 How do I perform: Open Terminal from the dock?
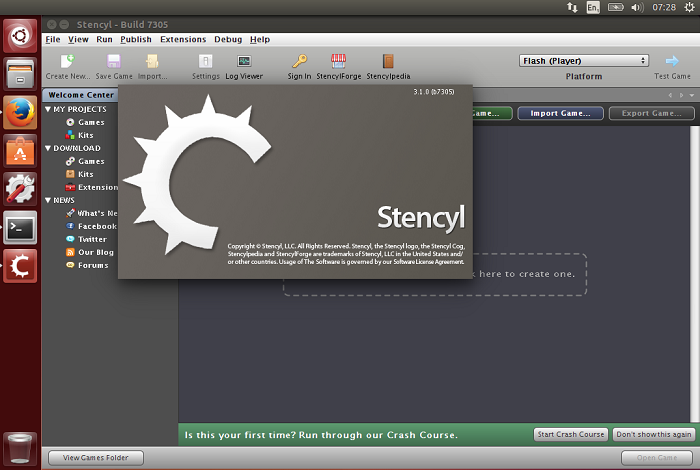[x=20, y=228]
